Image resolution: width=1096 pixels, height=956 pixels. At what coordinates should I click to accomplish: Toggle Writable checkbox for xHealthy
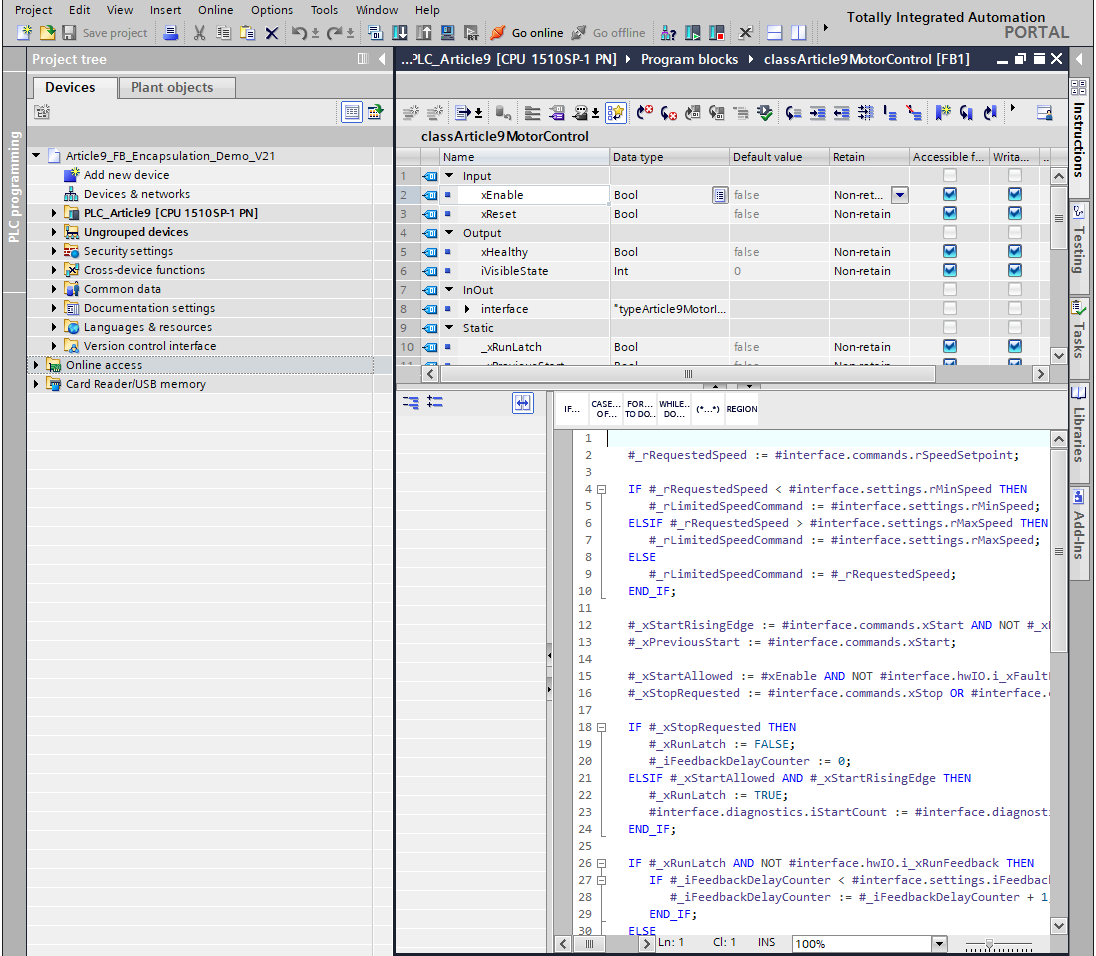pyautogui.click(x=1015, y=251)
